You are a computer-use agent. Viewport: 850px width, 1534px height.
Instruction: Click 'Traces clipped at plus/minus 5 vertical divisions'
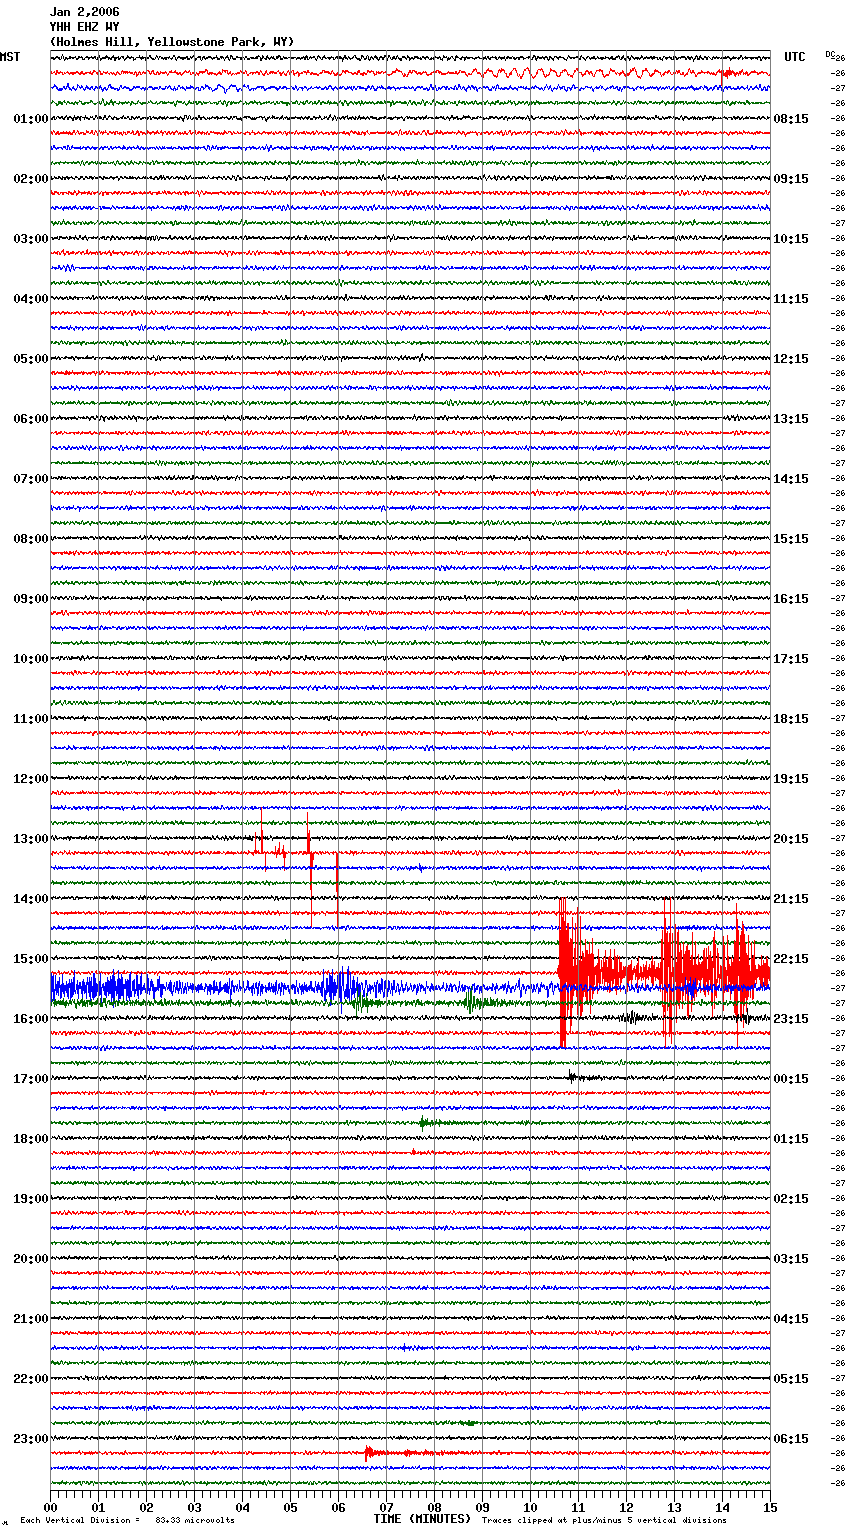point(604,1521)
